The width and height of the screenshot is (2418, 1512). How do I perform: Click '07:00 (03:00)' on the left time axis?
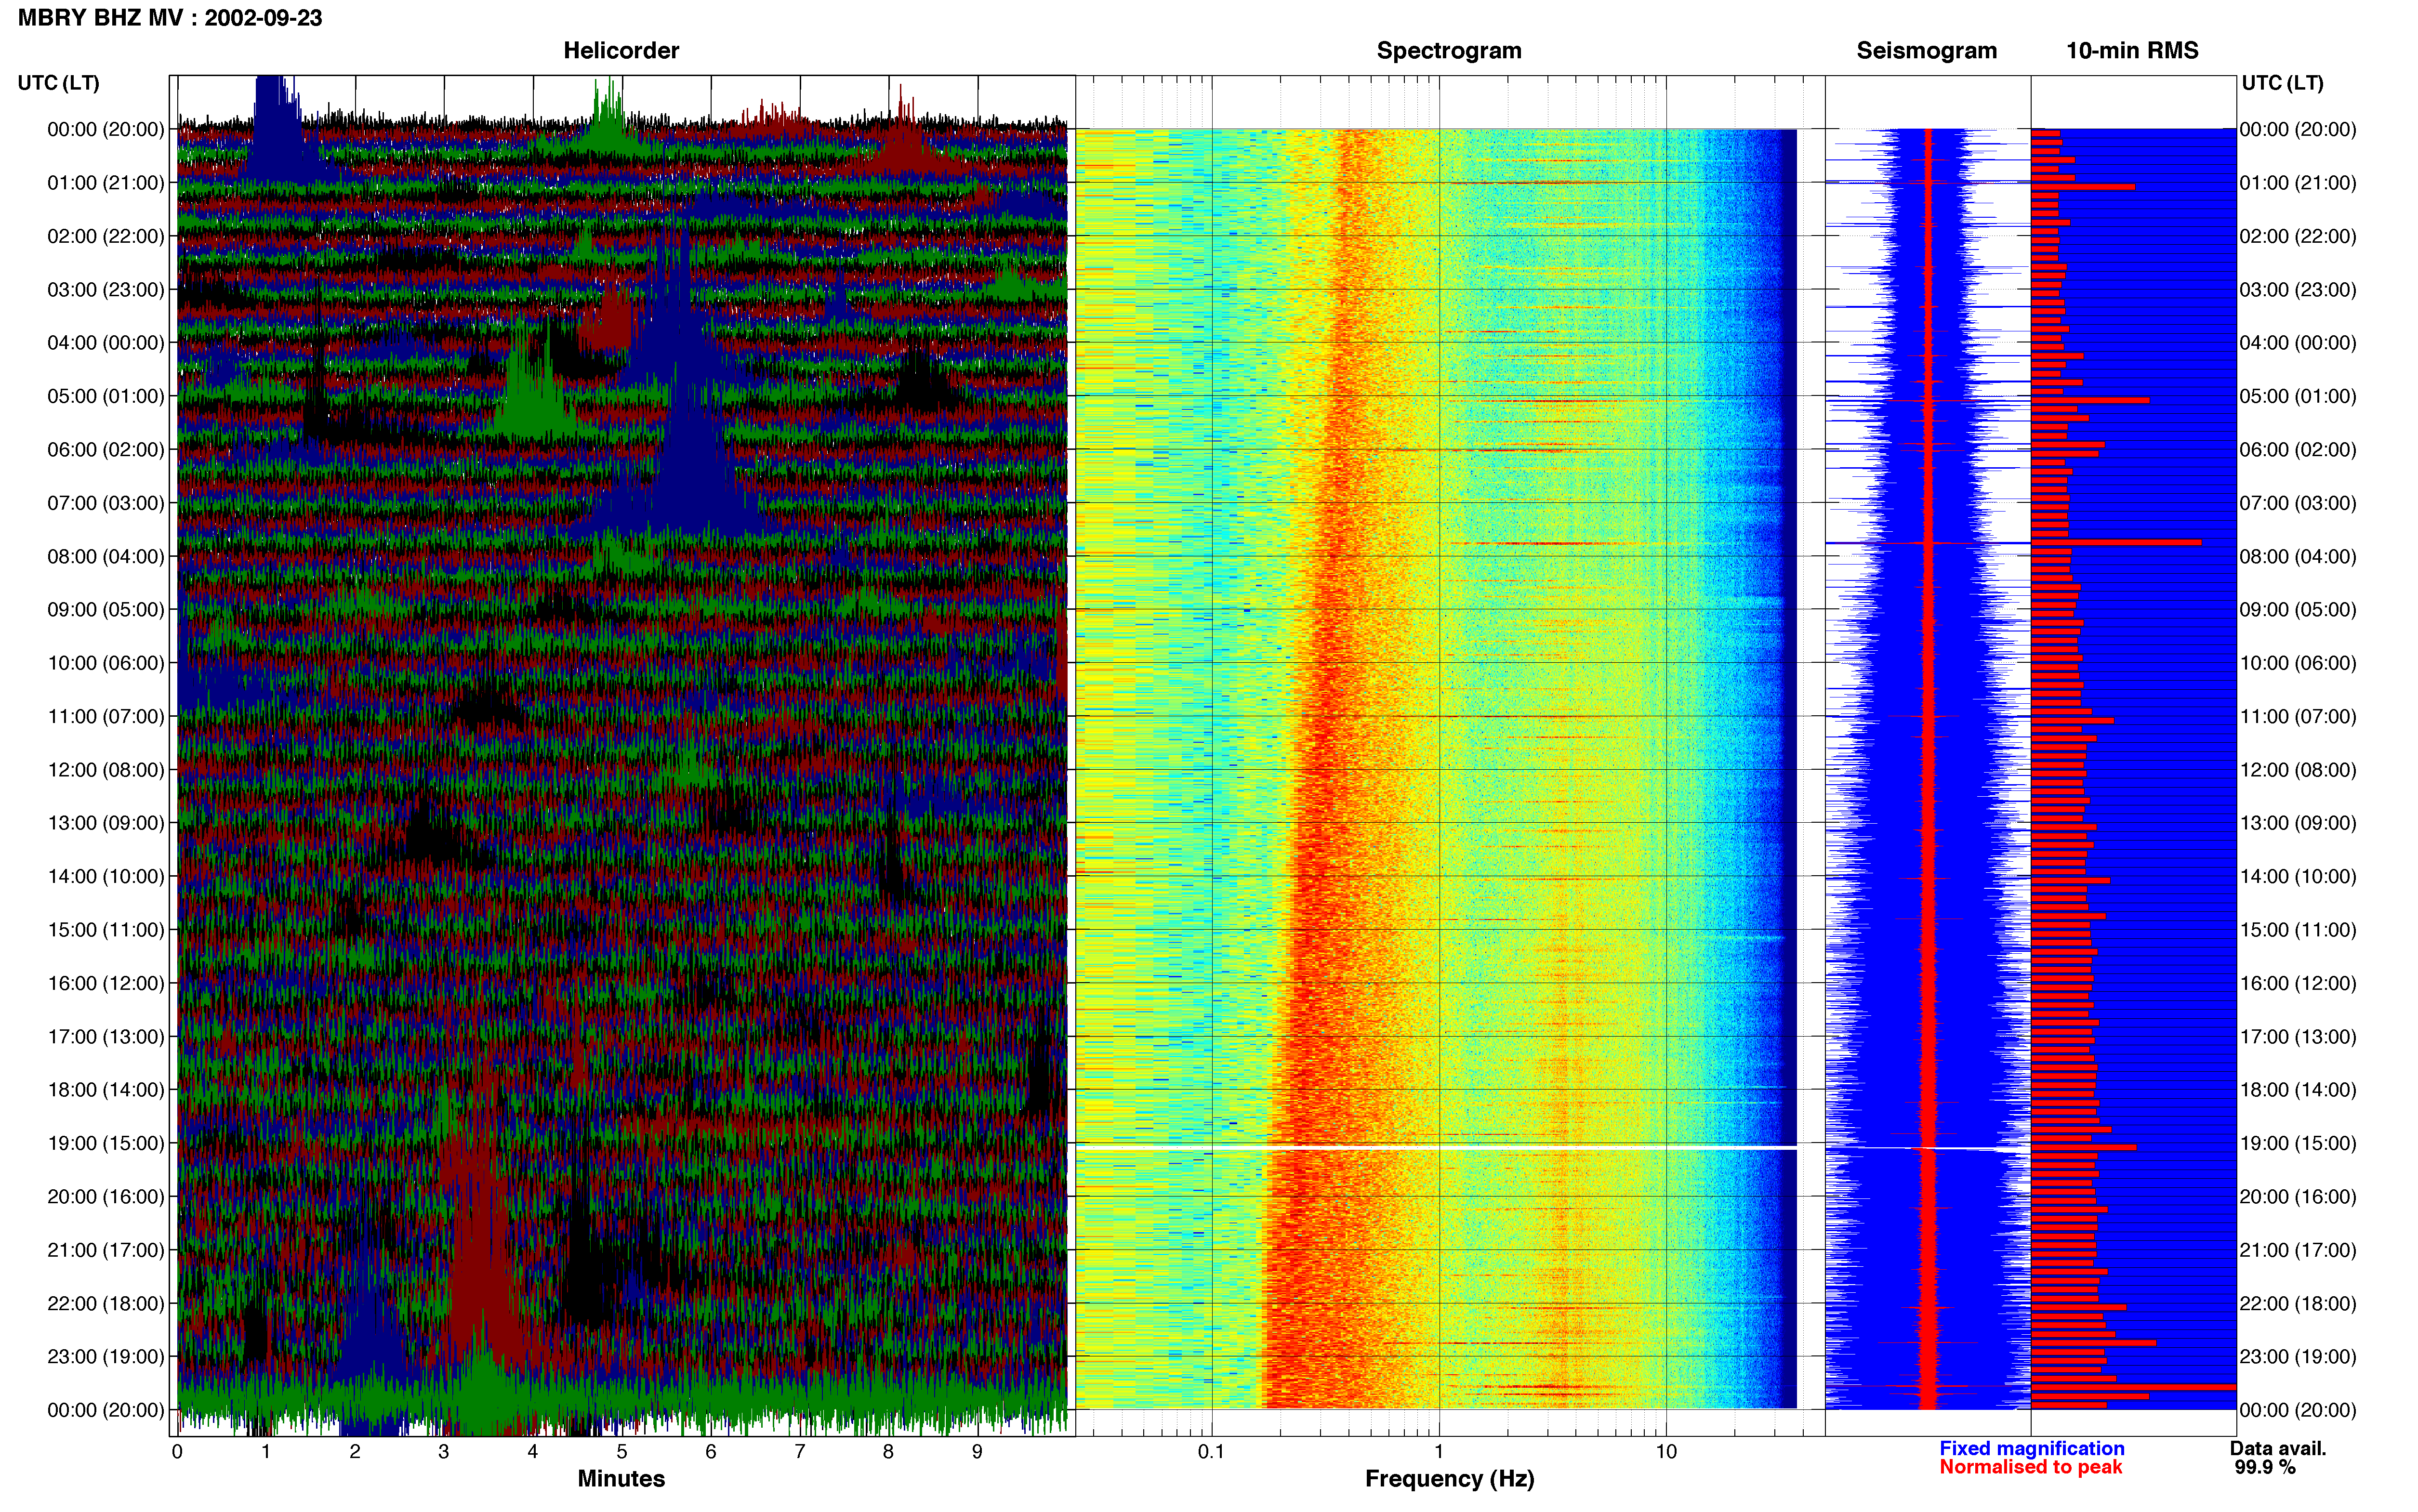(x=105, y=503)
